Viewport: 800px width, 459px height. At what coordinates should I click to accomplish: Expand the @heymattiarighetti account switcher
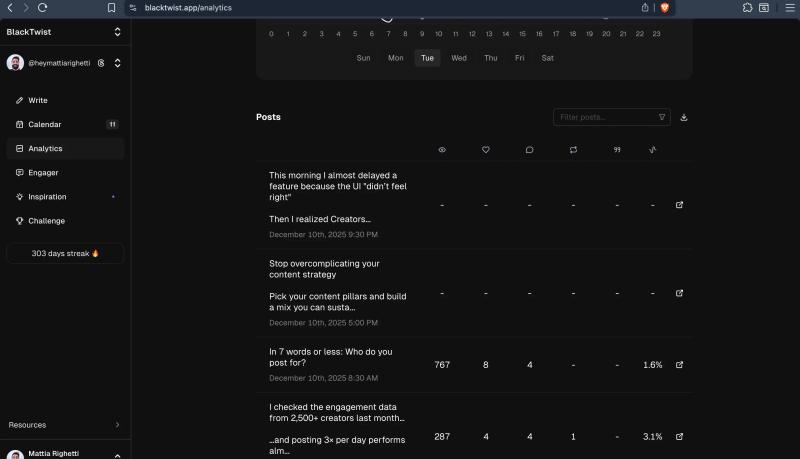[x=117, y=63]
